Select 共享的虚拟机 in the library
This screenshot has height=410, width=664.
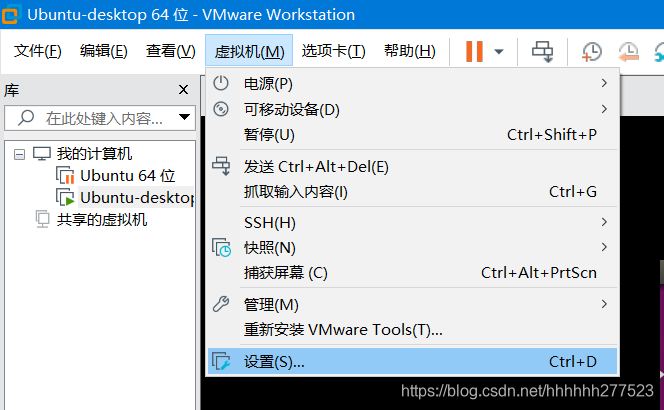click(x=102, y=219)
